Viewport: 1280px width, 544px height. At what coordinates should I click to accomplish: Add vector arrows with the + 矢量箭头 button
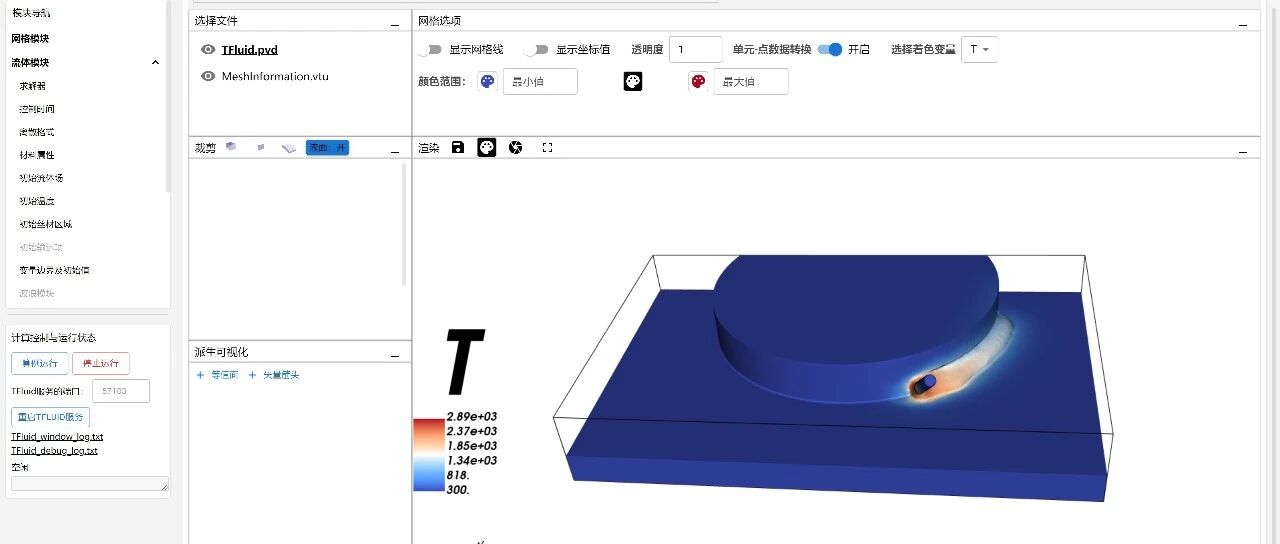point(273,375)
